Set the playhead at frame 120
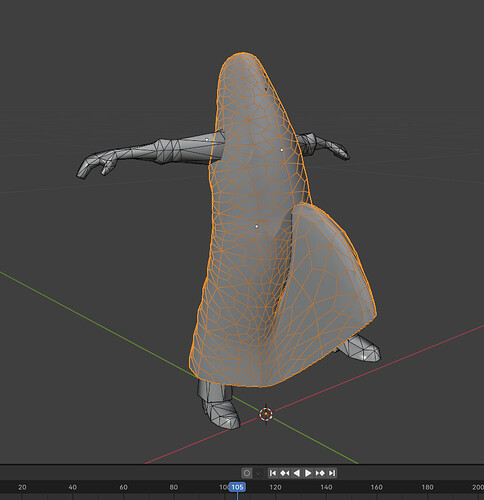The image size is (484, 500). 275,487
